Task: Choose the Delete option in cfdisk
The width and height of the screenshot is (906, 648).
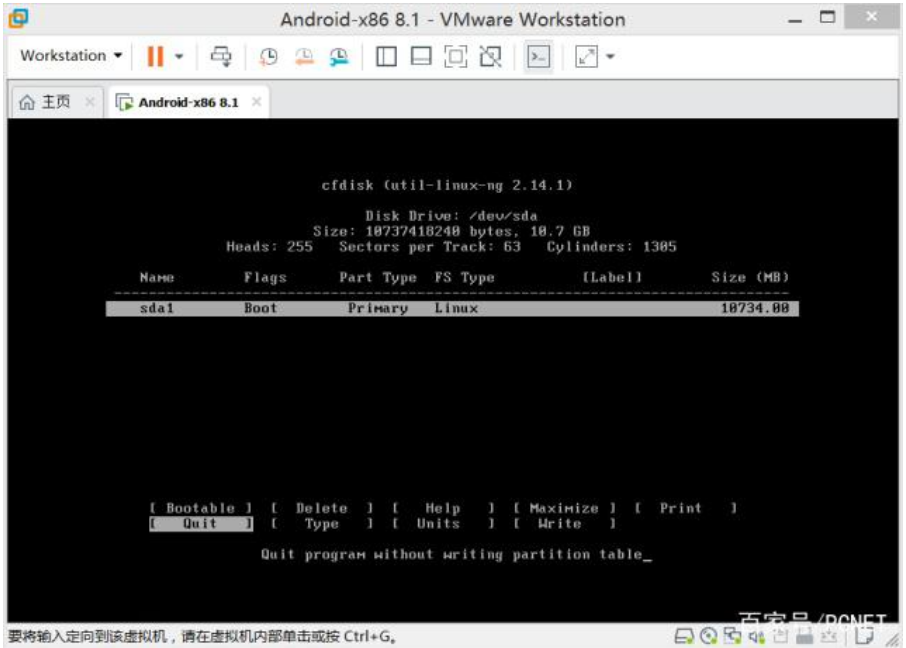Action: click(322, 508)
